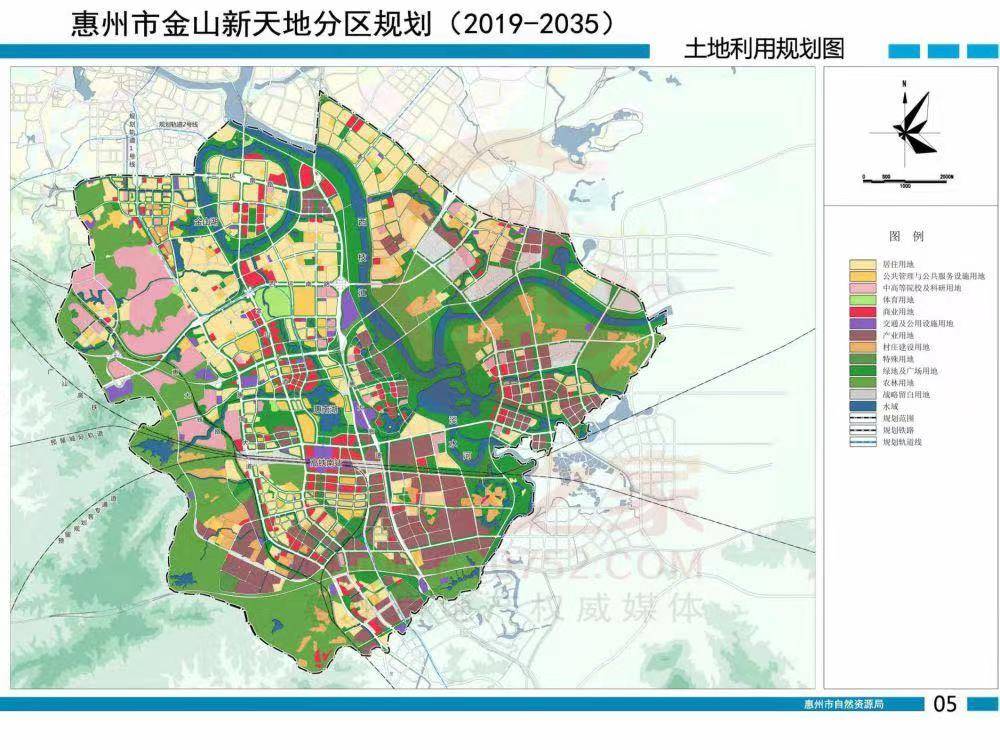The height and width of the screenshot is (750, 1000).
Task: Click the vertical 规划轨道1号线 map label
Action: pos(133,140)
